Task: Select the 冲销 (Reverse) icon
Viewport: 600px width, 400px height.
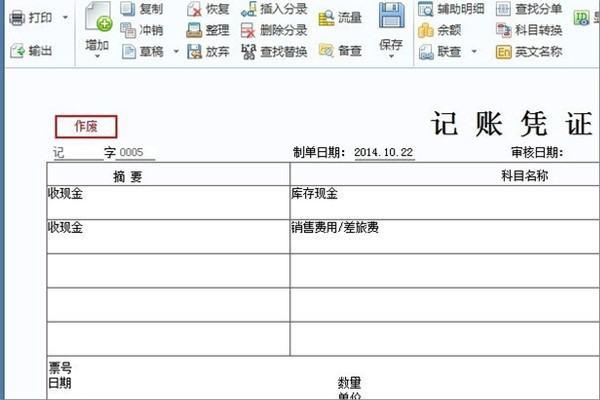Action: 128,30
